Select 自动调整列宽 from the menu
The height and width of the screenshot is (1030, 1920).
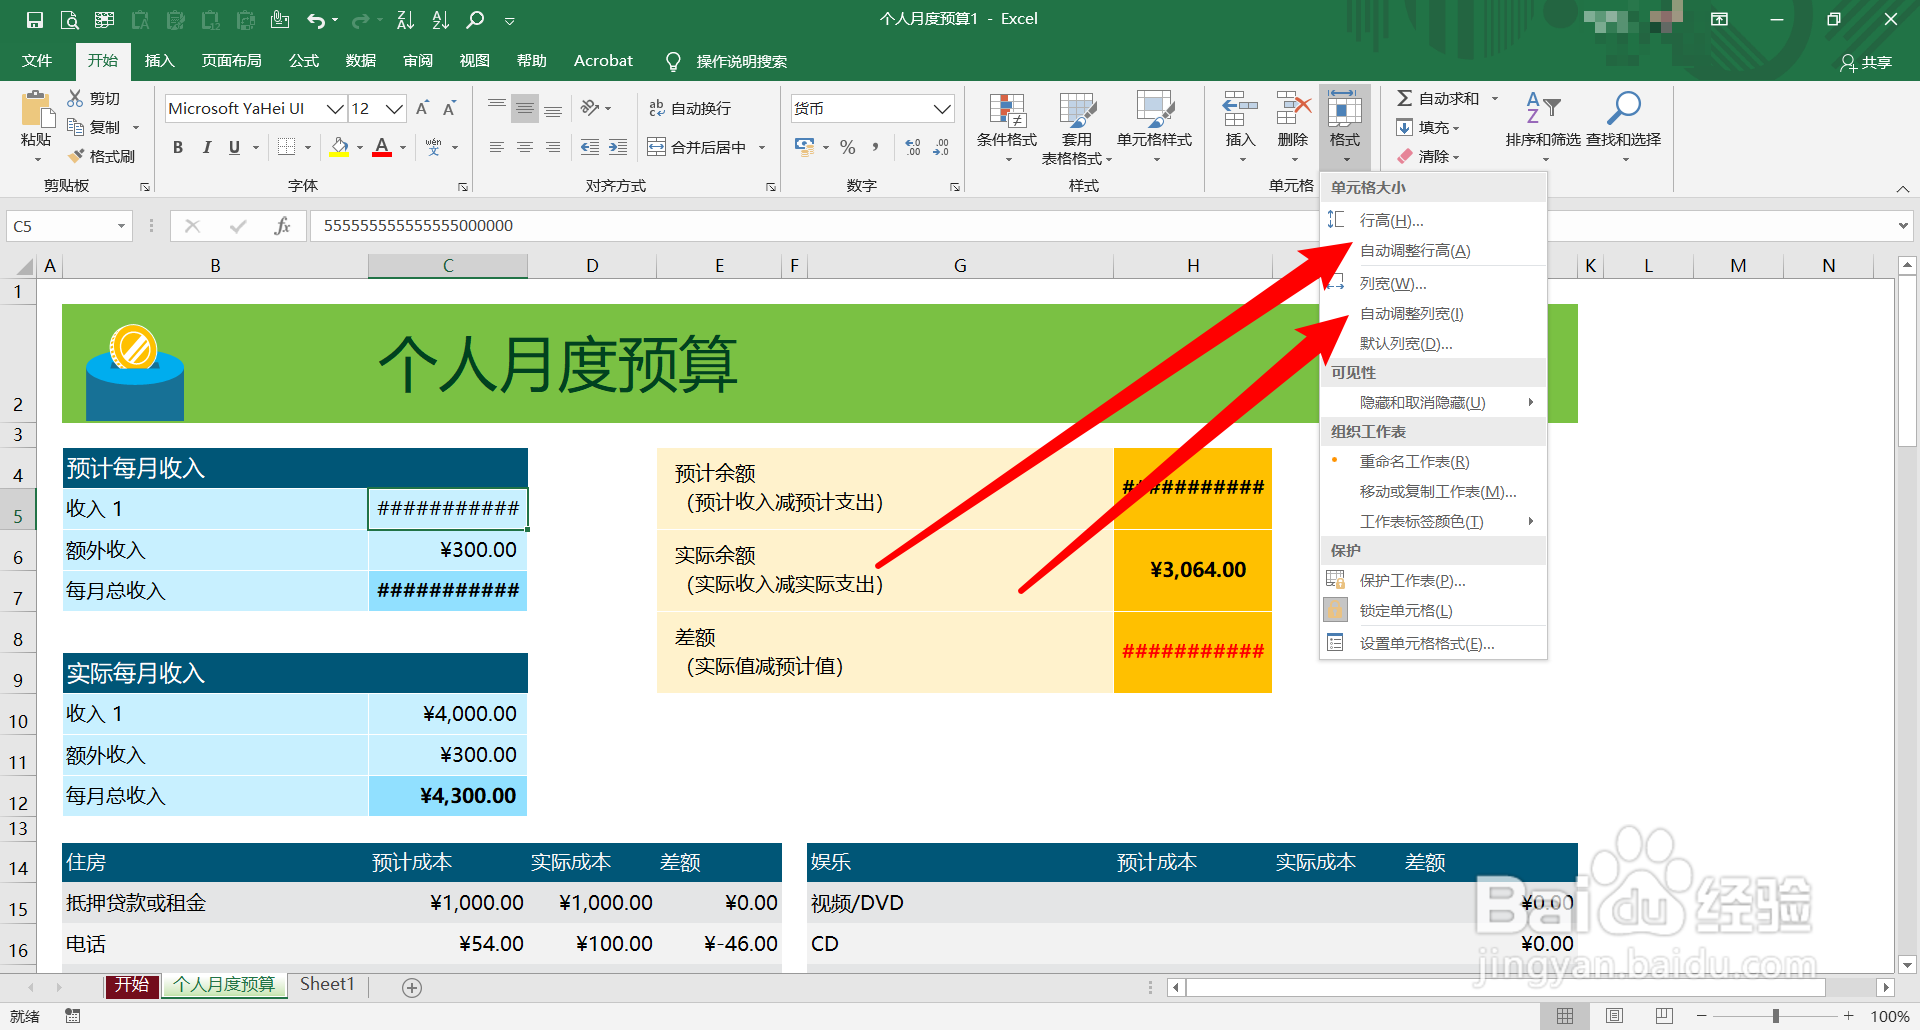1409,313
